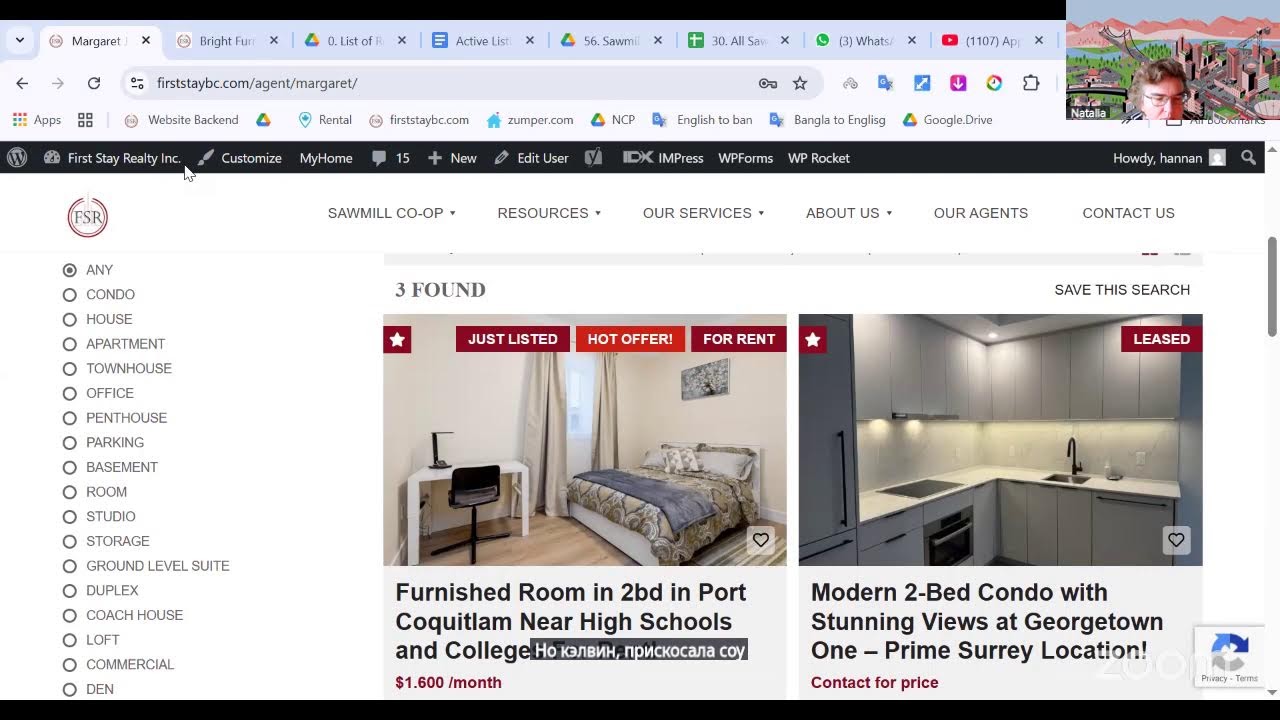Open Howdy, hannan account menu
1280x720 pixels.
pyautogui.click(x=1168, y=158)
